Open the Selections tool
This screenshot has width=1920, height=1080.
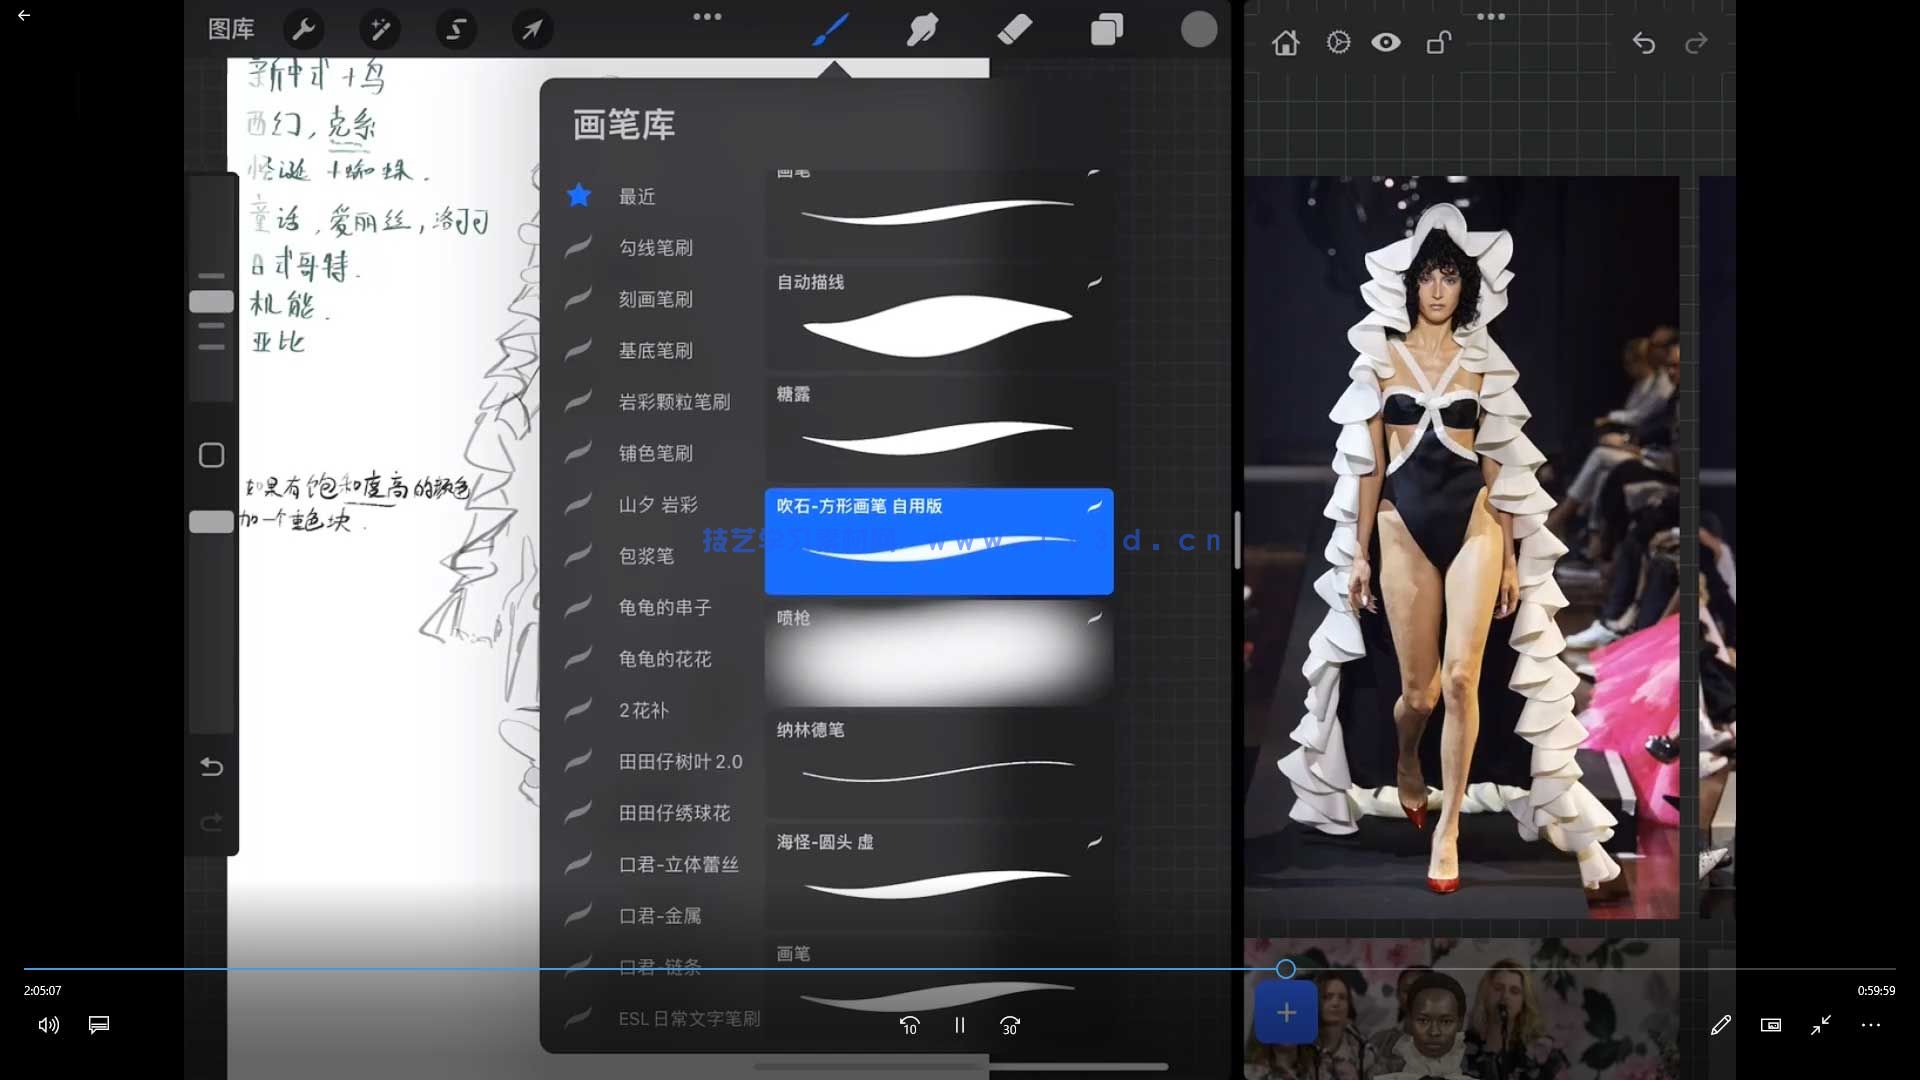pos(456,29)
